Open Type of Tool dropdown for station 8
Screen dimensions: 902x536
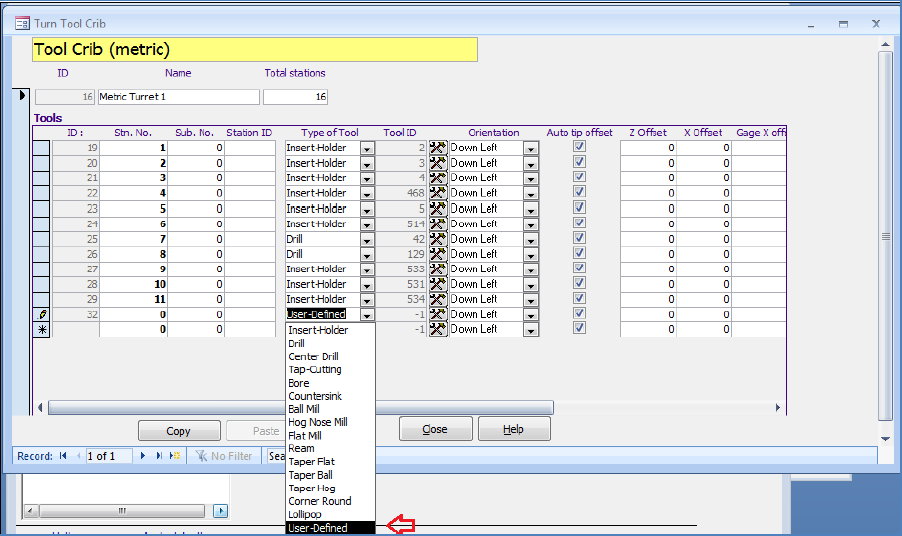tap(367, 254)
